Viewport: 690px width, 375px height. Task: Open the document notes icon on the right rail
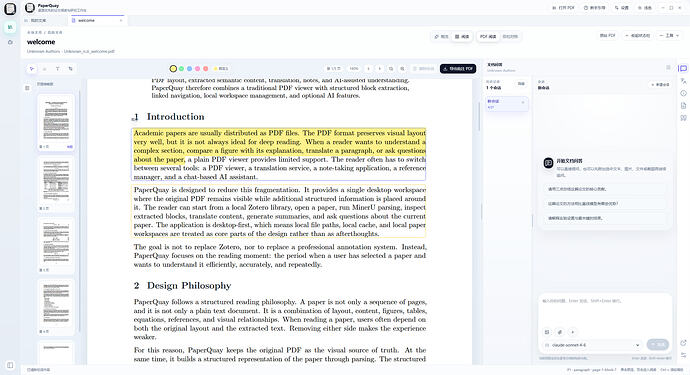(x=683, y=106)
